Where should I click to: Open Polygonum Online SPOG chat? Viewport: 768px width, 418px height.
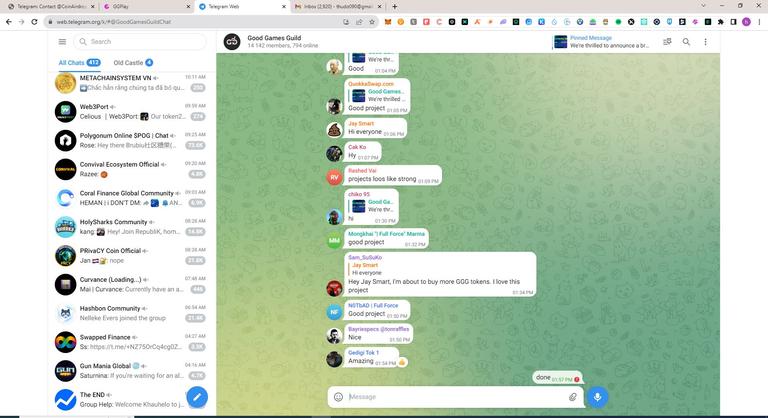point(131,141)
